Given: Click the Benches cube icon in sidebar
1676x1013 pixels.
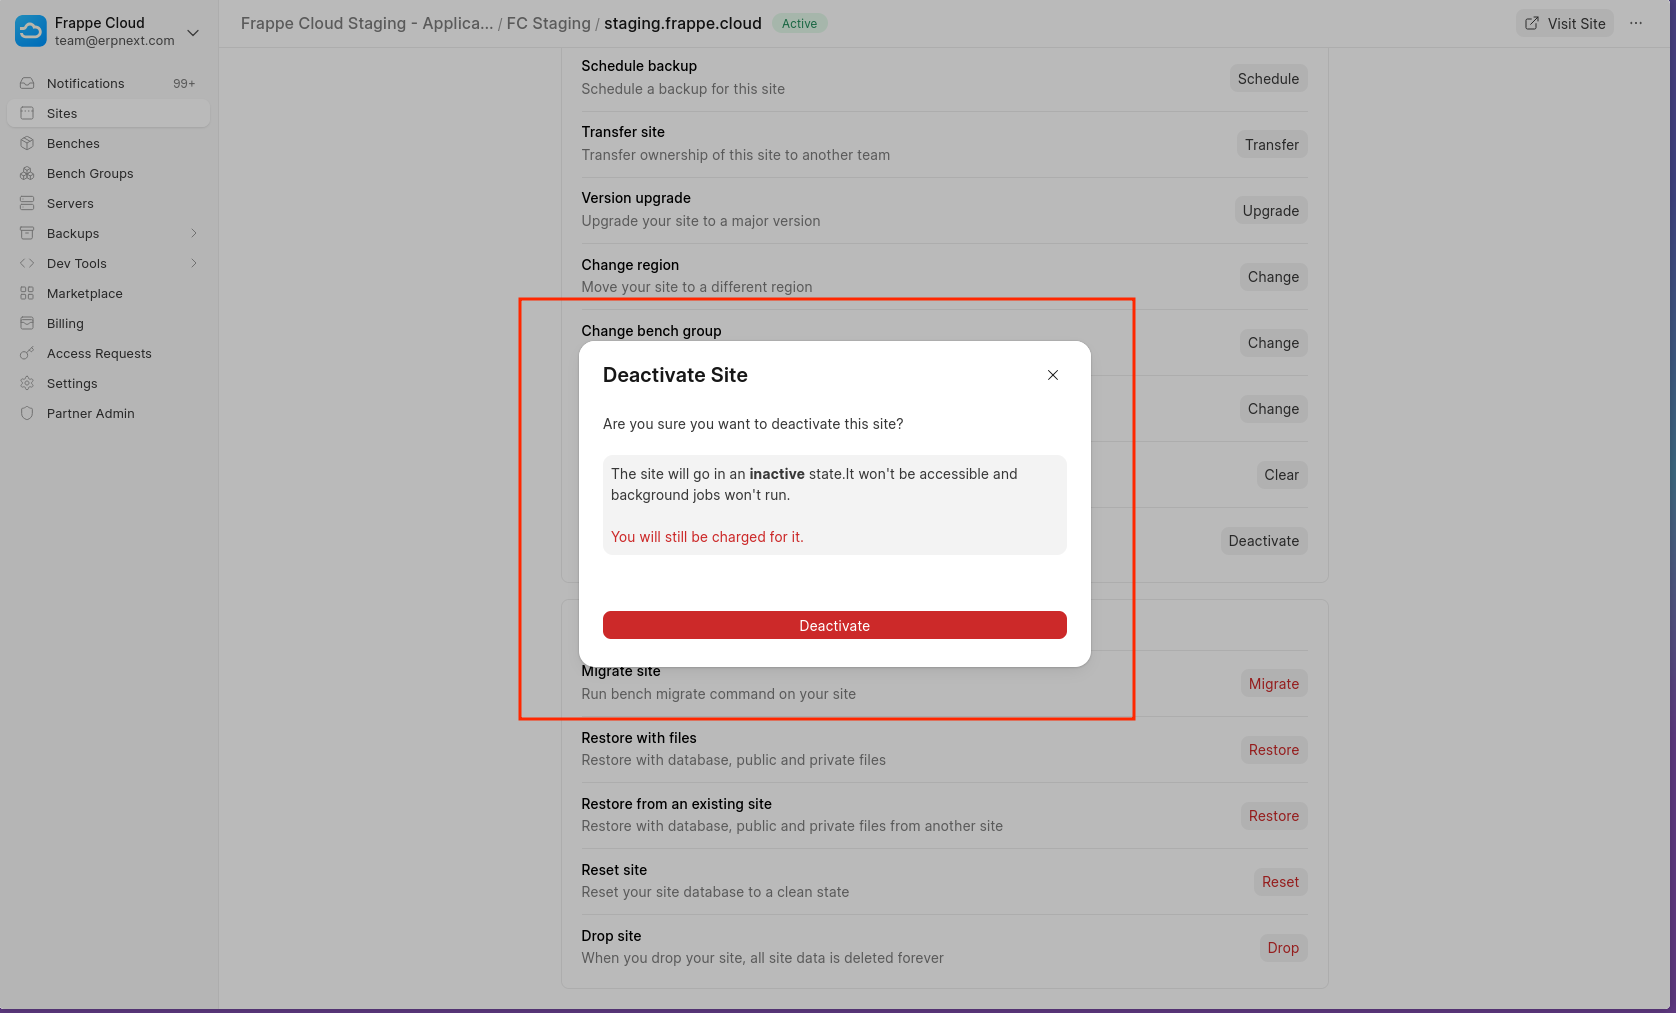Looking at the screenshot, I should pyautogui.click(x=27, y=144).
